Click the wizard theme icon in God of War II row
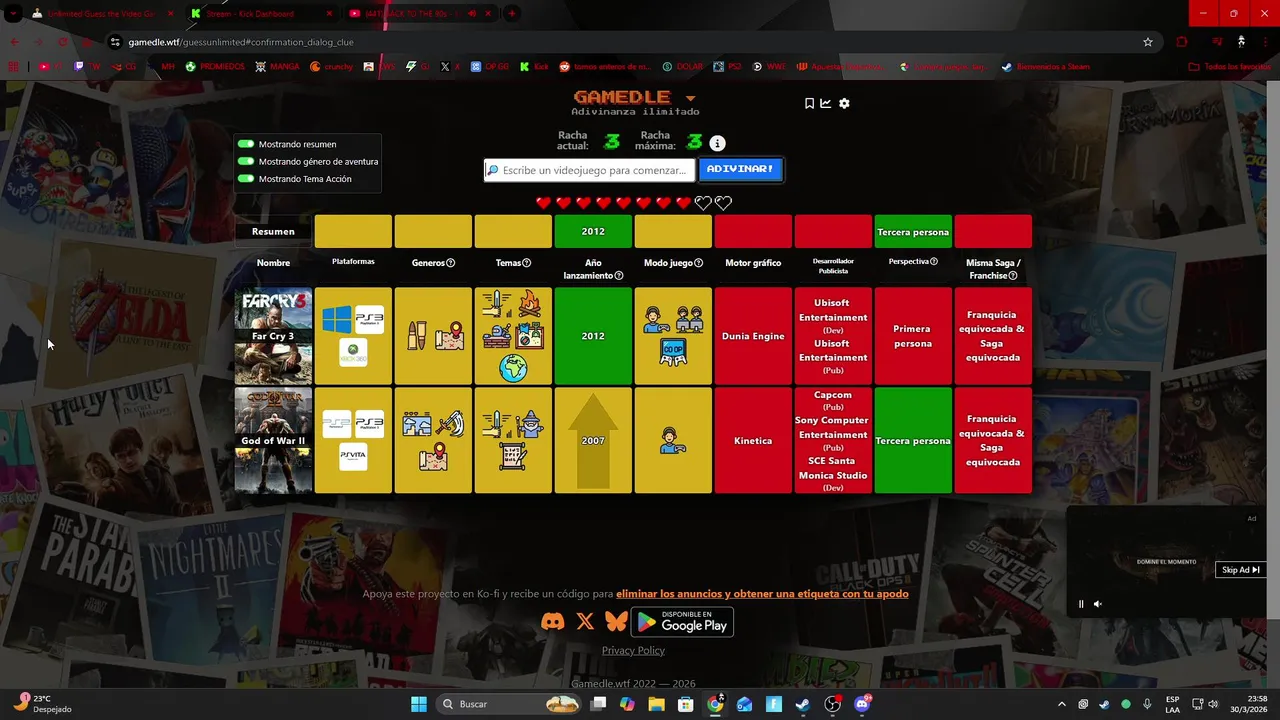This screenshot has width=1280, height=720. coord(530,424)
